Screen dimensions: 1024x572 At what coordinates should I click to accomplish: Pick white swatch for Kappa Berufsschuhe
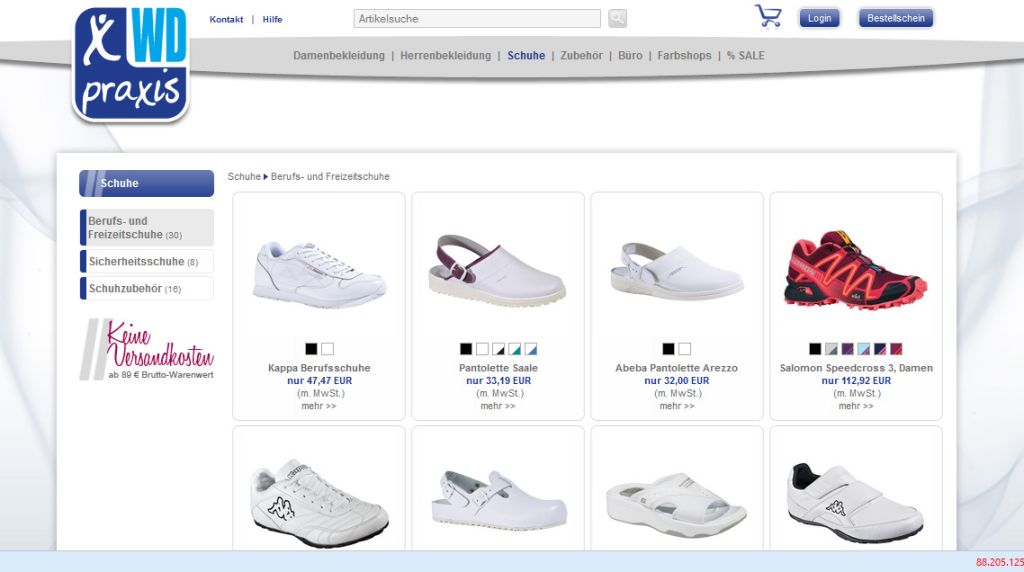tap(327, 349)
